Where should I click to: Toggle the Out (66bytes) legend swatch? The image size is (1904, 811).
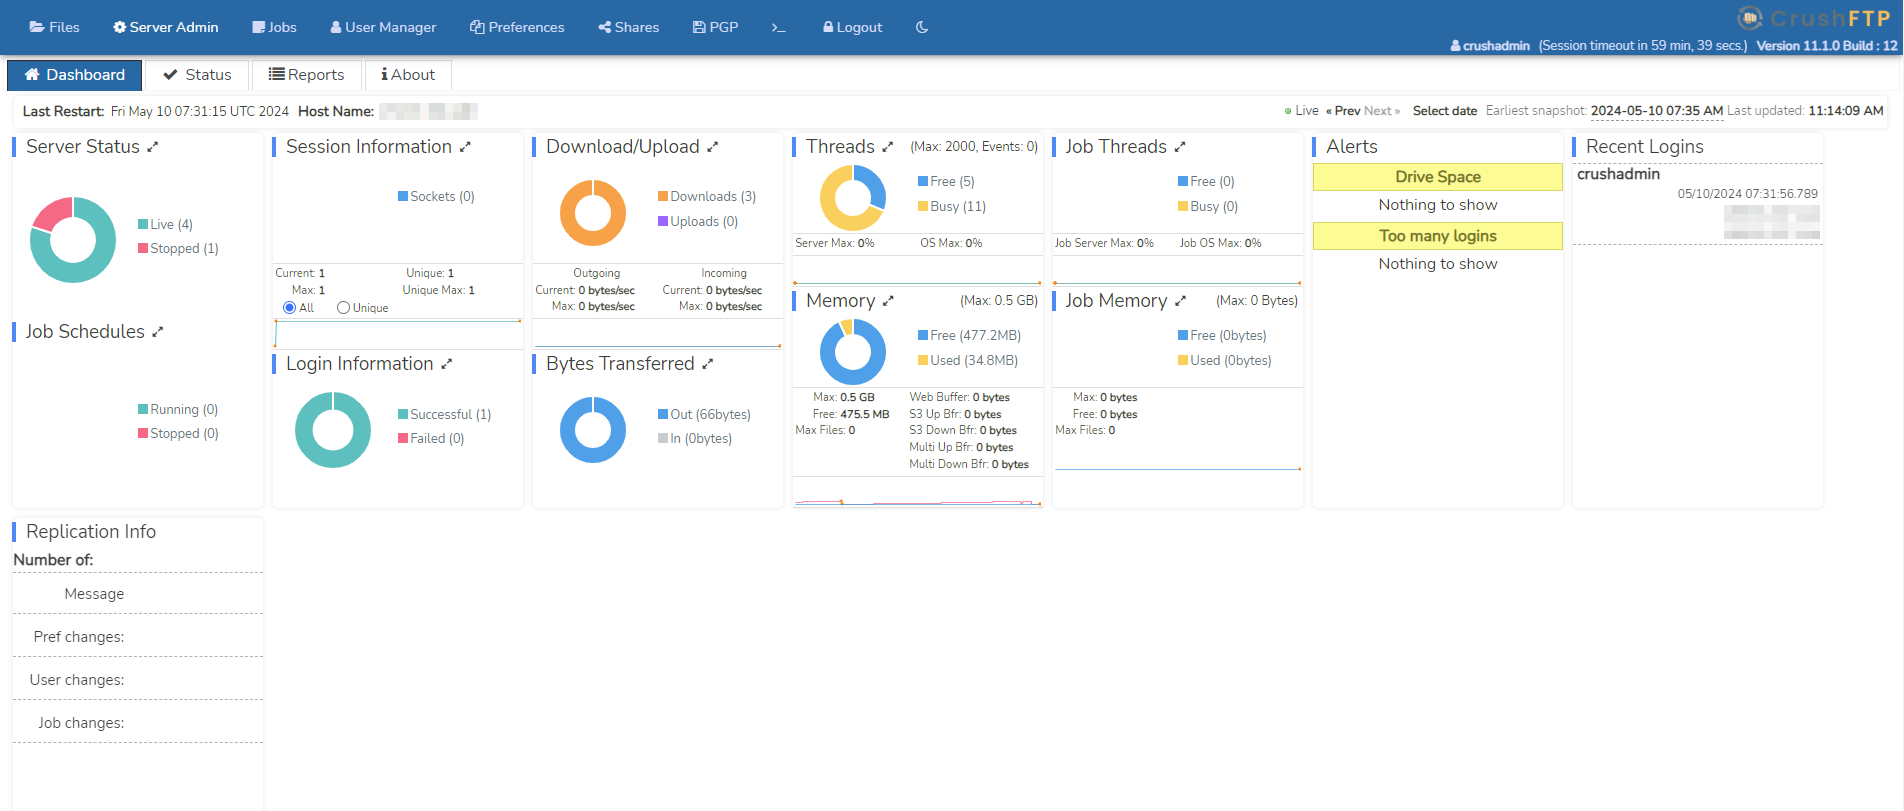click(663, 414)
